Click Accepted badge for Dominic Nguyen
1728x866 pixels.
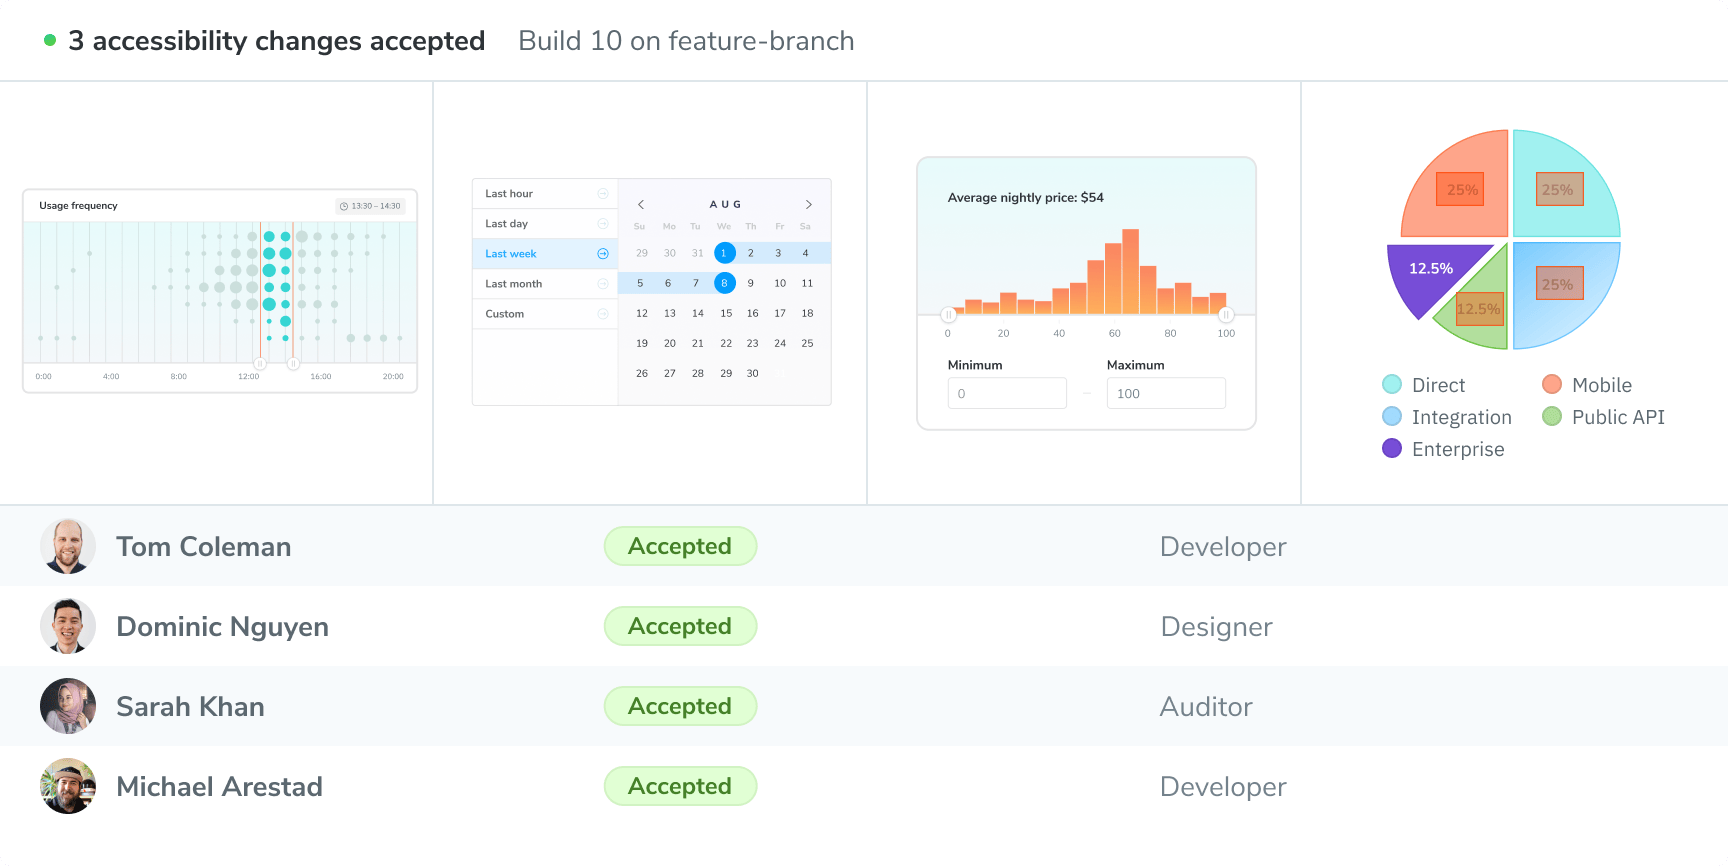pyautogui.click(x=680, y=626)
